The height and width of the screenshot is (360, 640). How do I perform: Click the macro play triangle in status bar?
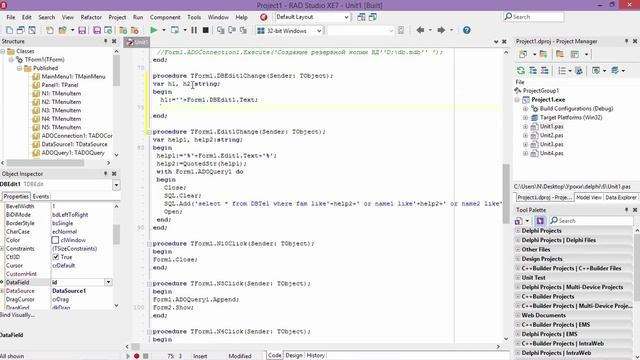pyautogui.click(x=128, y=356)
